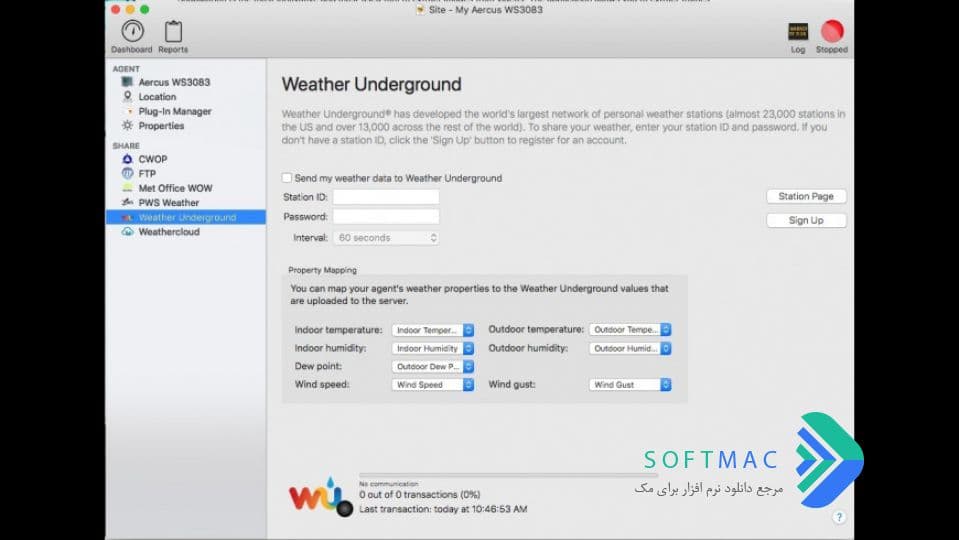Open the Dashboard gauge icon
Image resolution: width=959 pixels, height=540 pixels.
(x=132, y=31)
